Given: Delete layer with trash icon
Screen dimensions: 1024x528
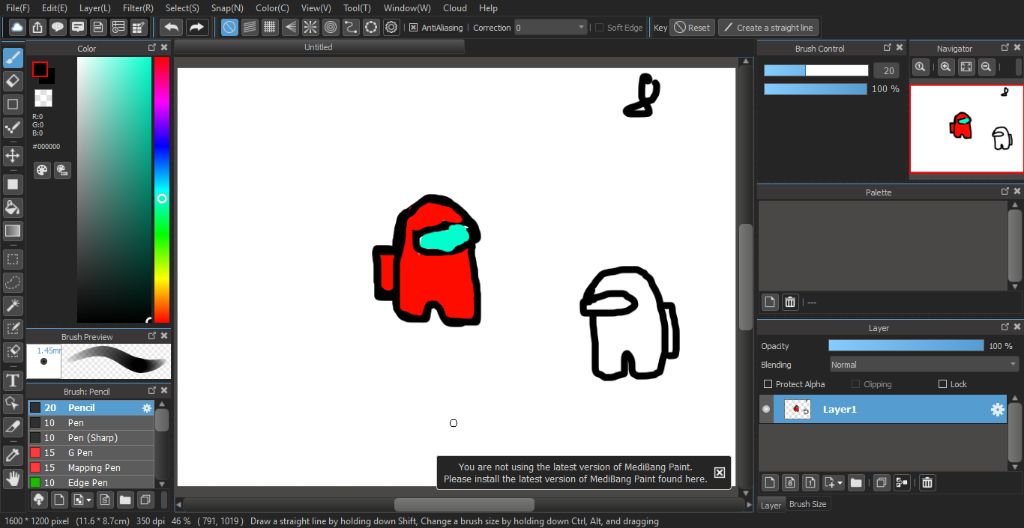Looking at the screenshot, I should click(x=927, y=483).
